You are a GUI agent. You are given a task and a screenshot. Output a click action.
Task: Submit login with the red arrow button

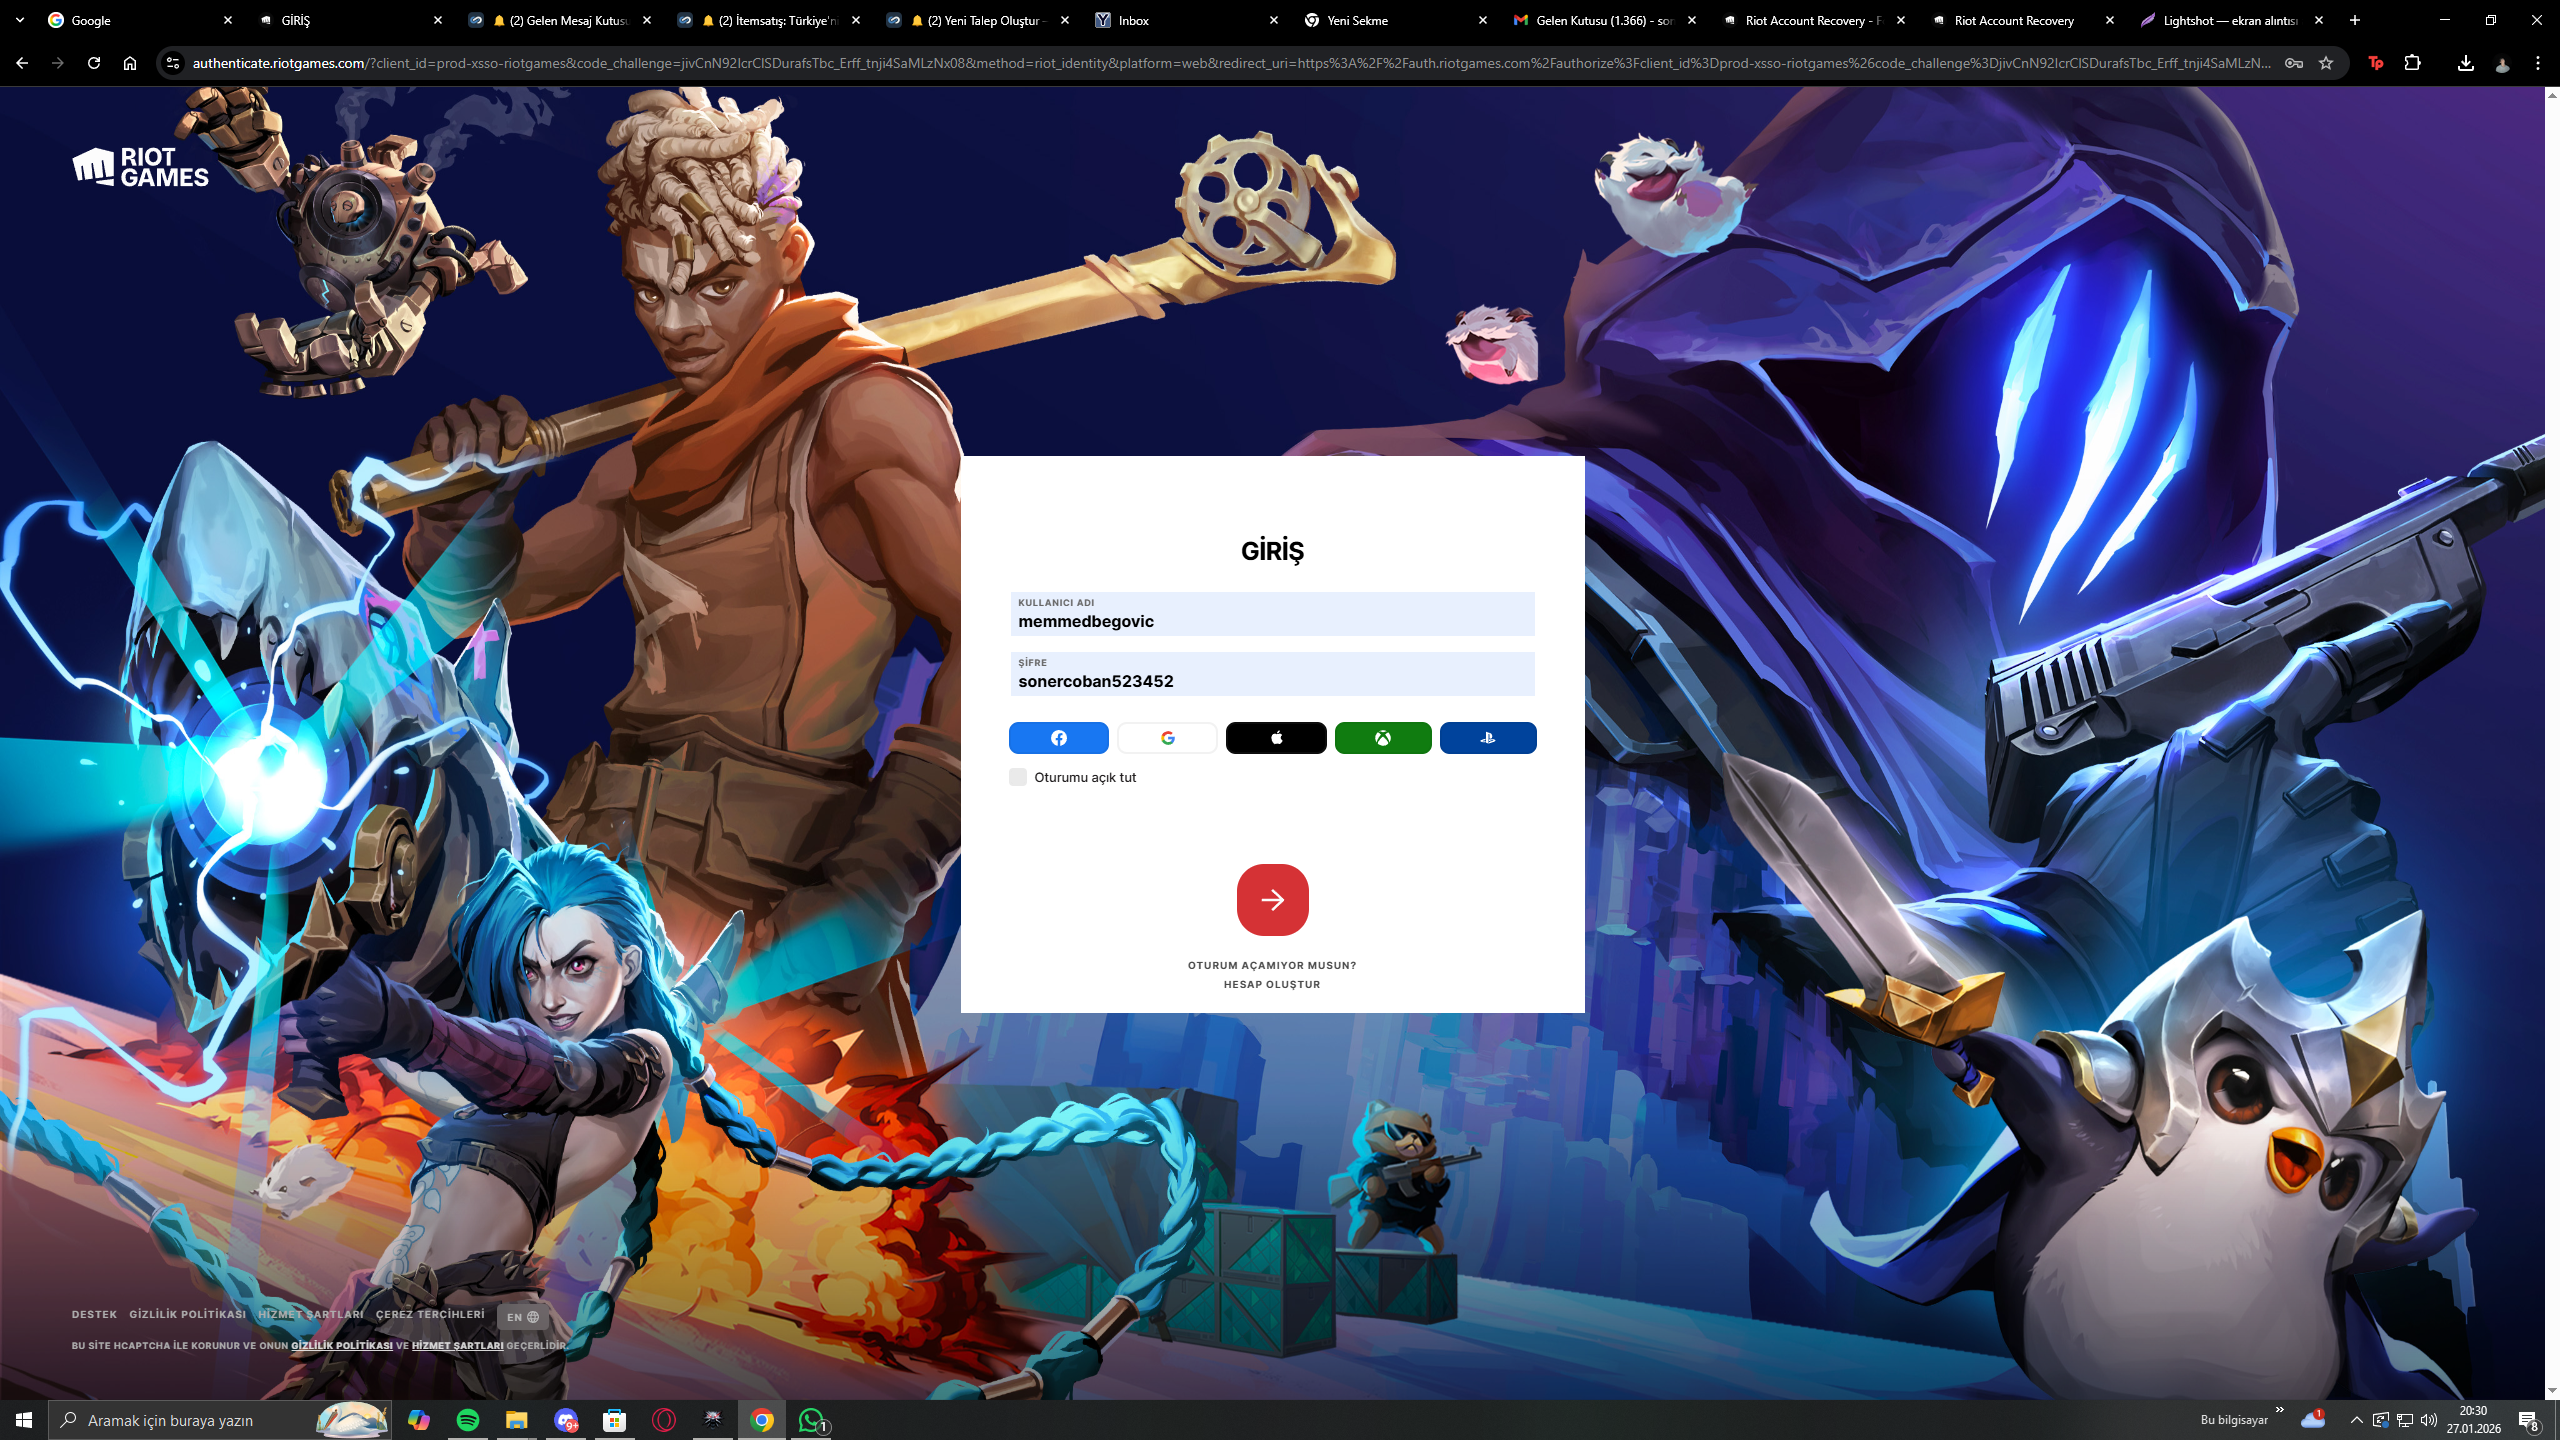[1272, 900]
